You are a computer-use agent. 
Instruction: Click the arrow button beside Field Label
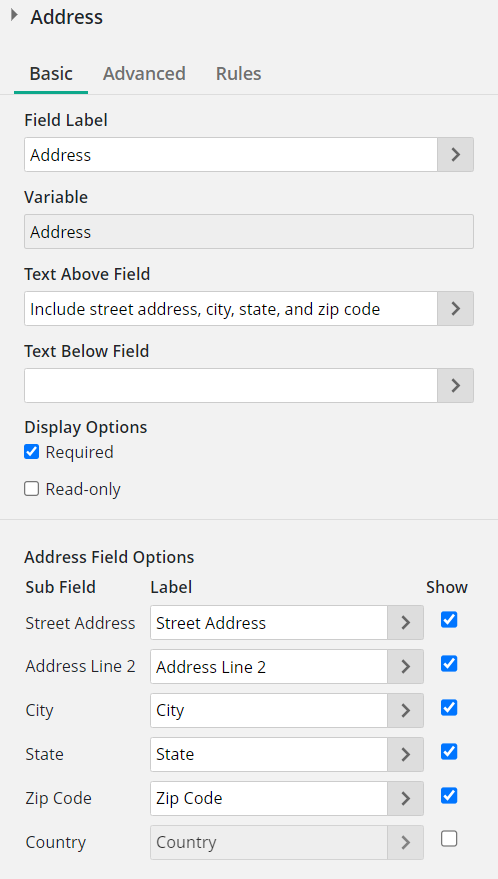pyautogui.click(x=455, y=155)
